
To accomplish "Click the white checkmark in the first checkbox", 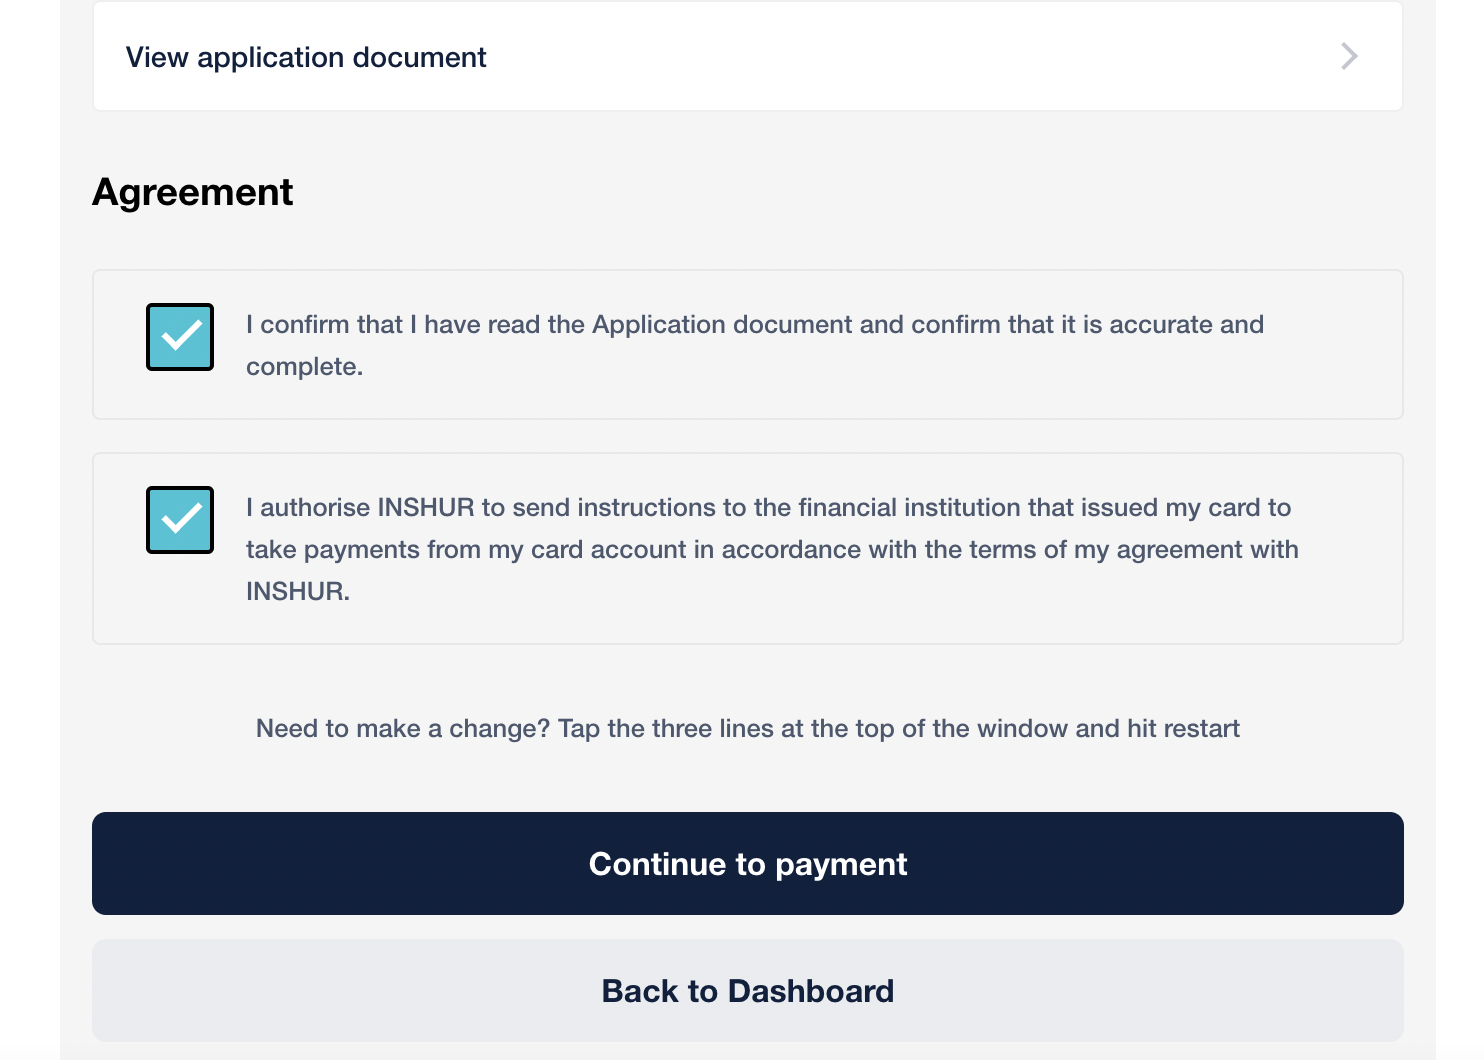I will (182, 336).
